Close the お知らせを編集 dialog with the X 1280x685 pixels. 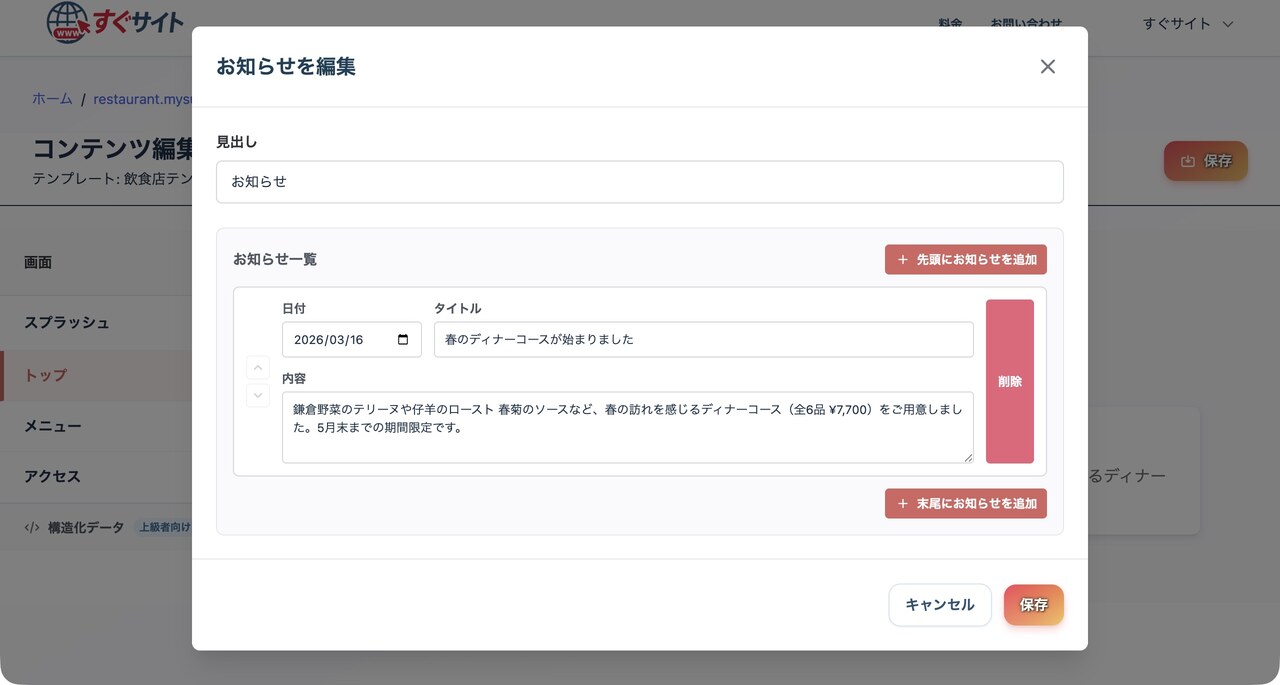click(x=1047, y=66)
